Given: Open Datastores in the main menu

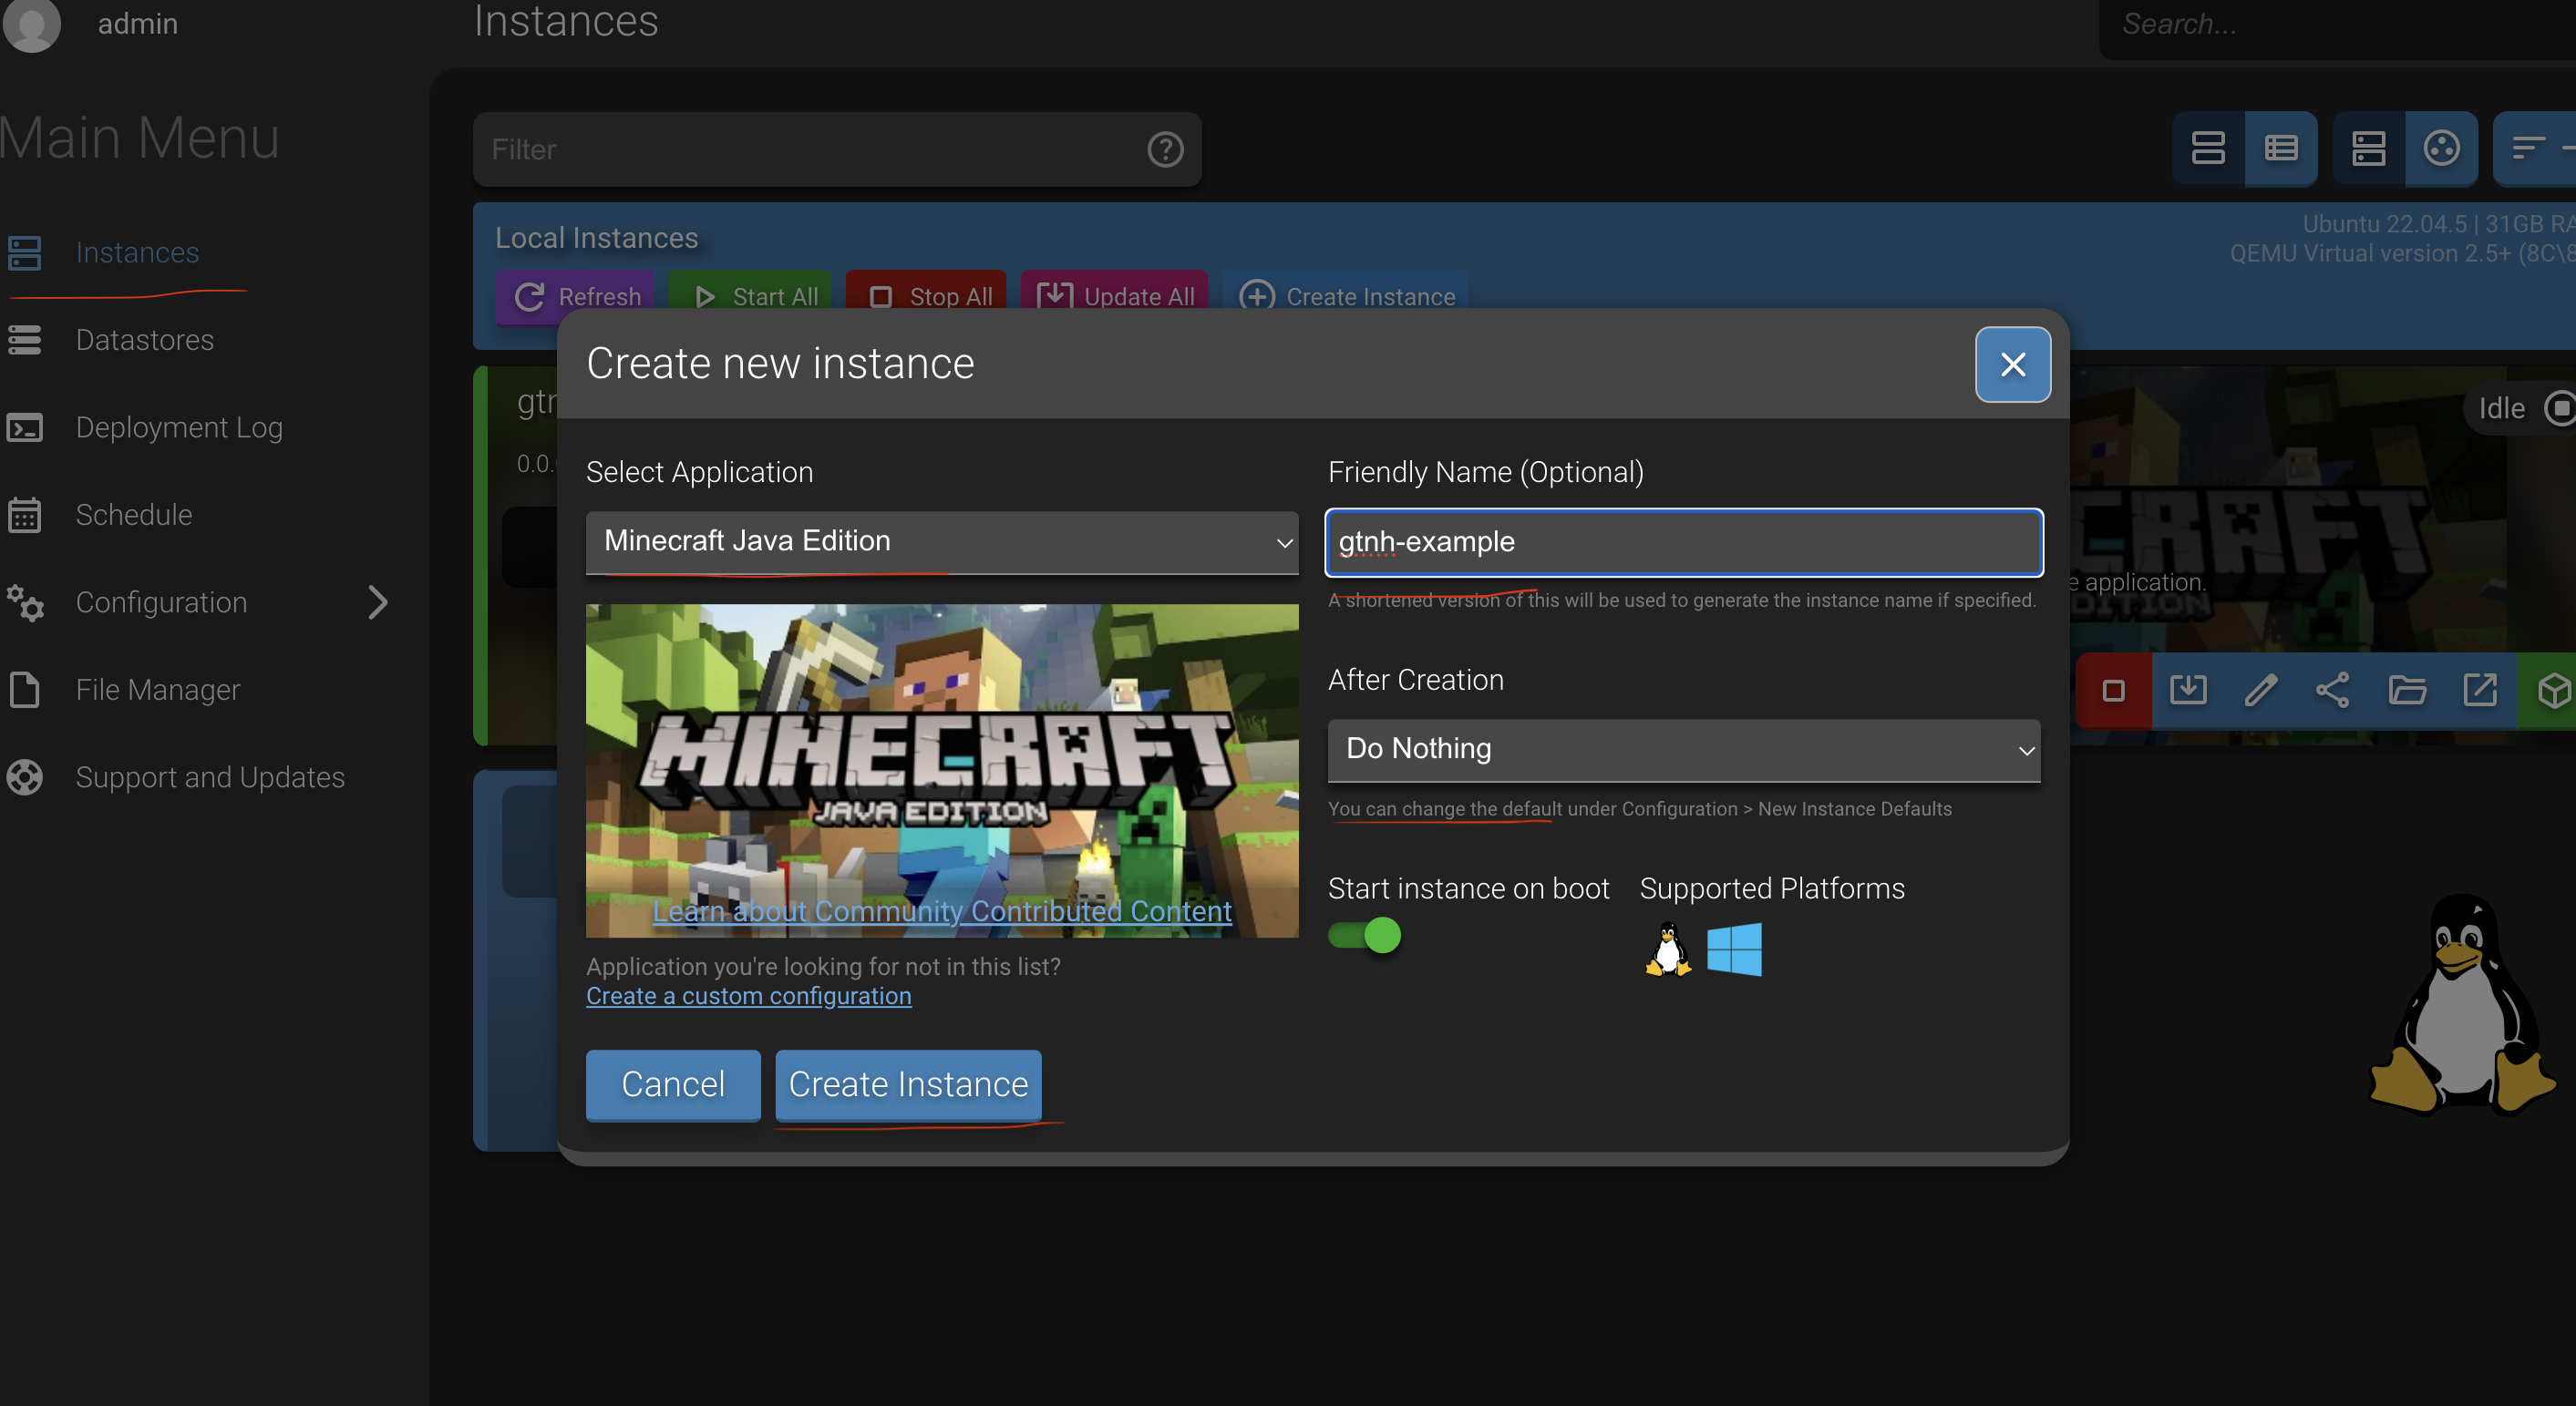Looking at the screenshot, I should [x=144, y=340].
